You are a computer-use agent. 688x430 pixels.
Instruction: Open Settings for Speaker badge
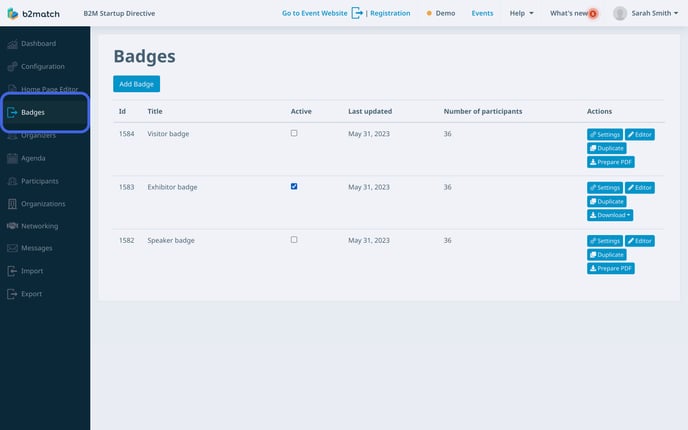pyautogui.click(x=605, y=241)
